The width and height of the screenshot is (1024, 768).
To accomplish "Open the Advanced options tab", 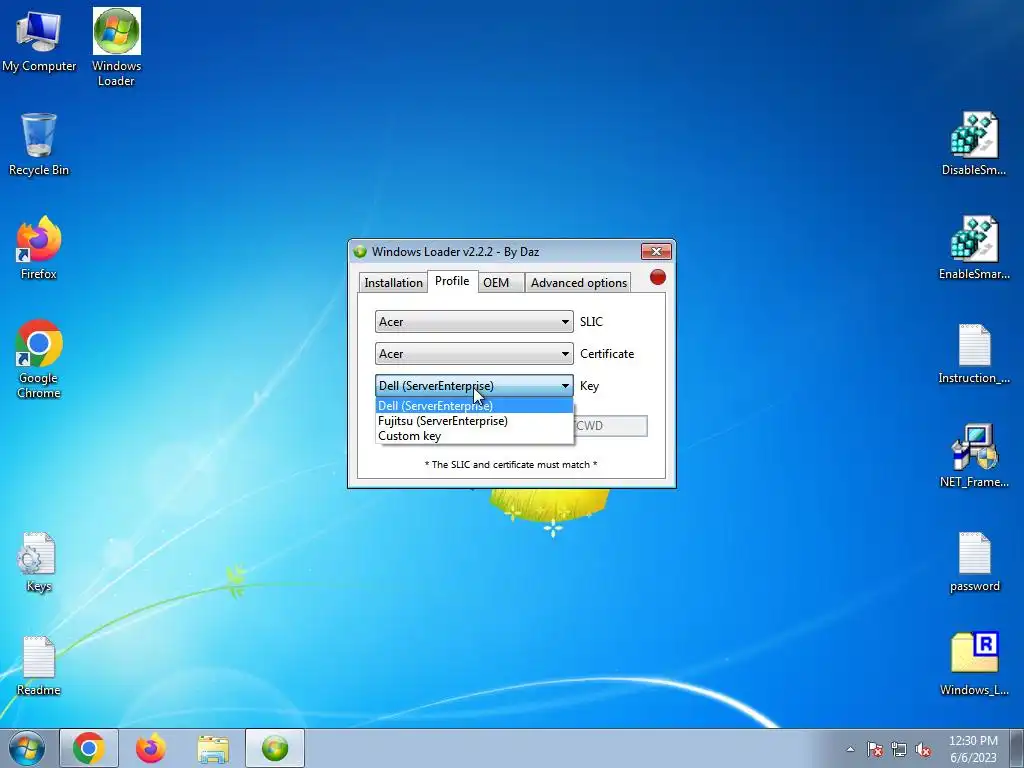I will 579,282.
